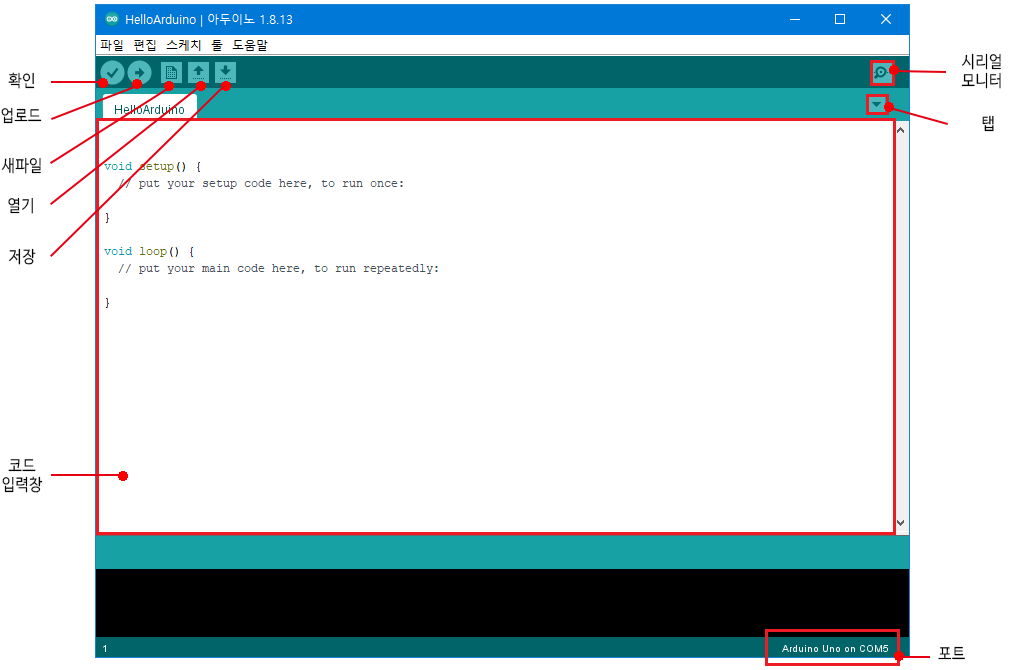Open a sketch with the Open icon
The height and width of the screenshot is (670, 1012).
click(199, 72)
